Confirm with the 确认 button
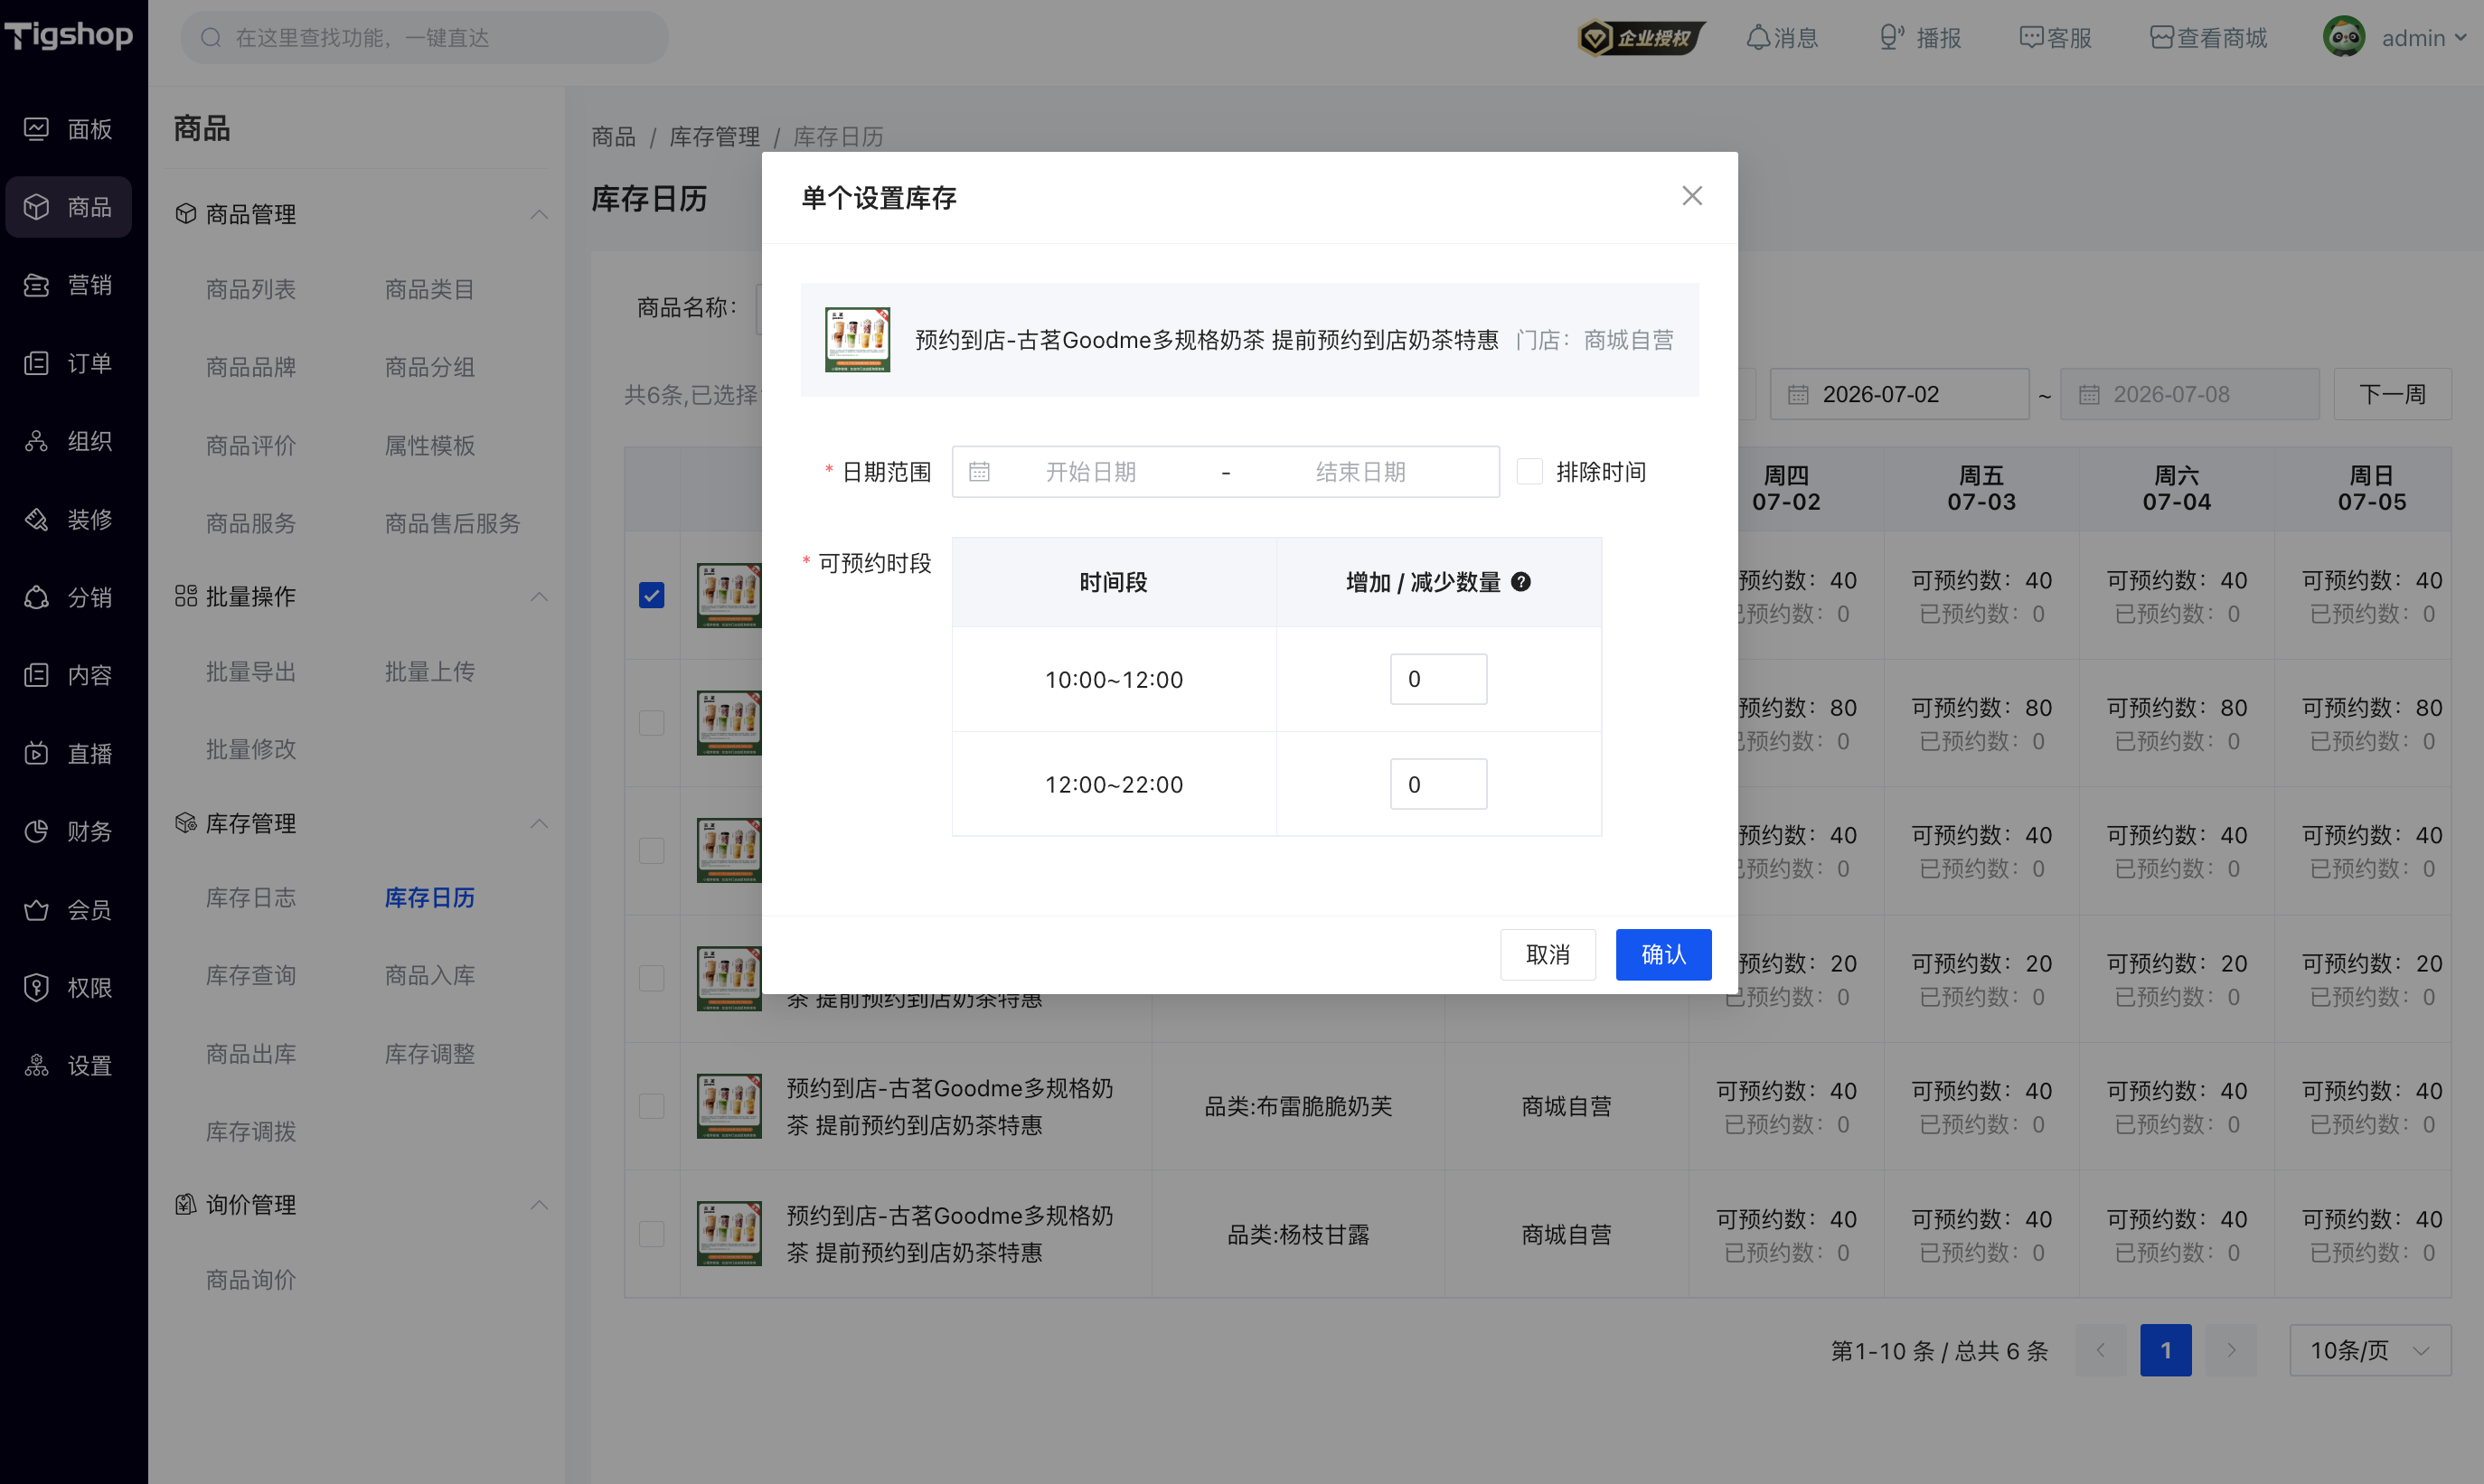 tap(1663, 954)
